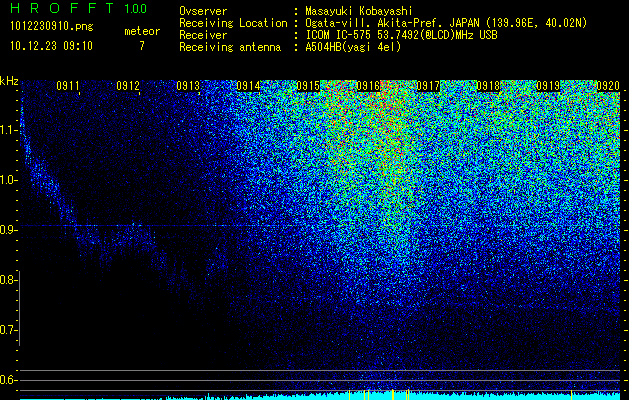Click the 0912 time marker
This screenshot has height=400, width=629.
pos(128,85)
